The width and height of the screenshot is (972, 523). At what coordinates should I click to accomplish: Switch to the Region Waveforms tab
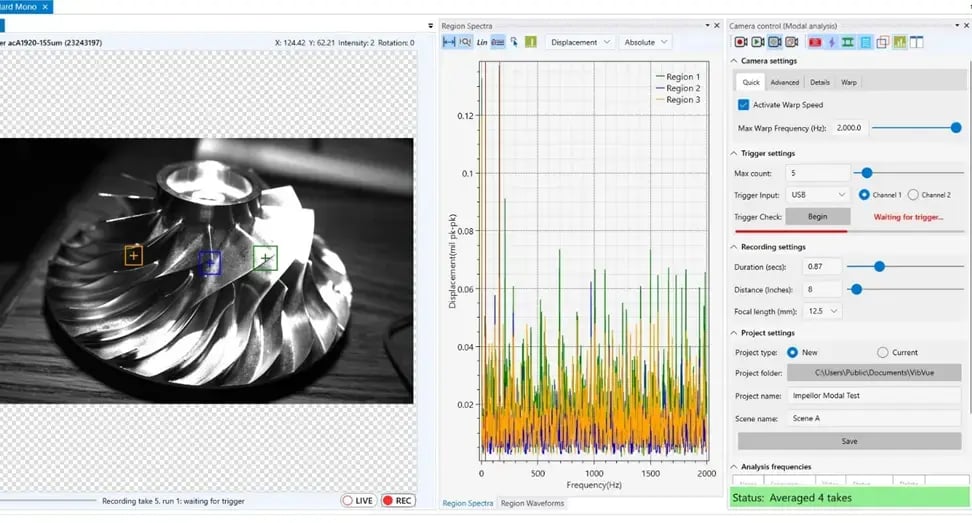[532, 503]
